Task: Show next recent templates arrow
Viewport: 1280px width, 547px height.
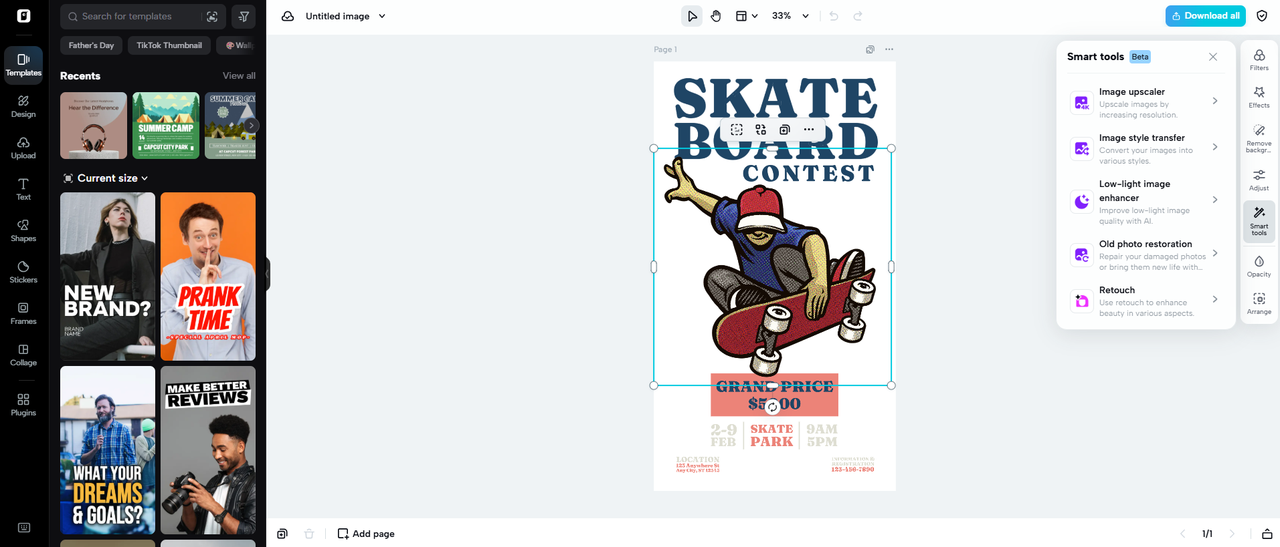Action: coord(252,125)
